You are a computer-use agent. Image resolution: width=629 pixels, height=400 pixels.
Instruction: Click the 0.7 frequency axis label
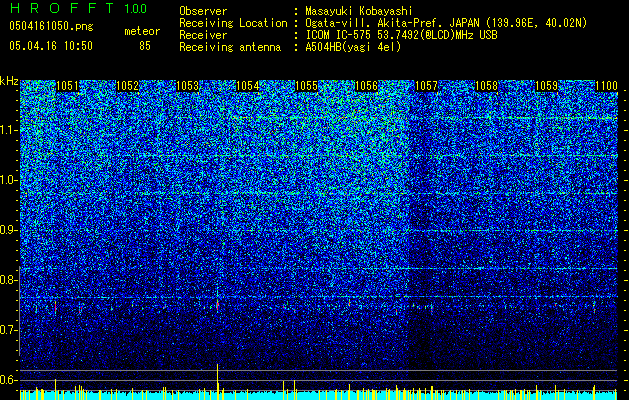click(x=9, y=330)
